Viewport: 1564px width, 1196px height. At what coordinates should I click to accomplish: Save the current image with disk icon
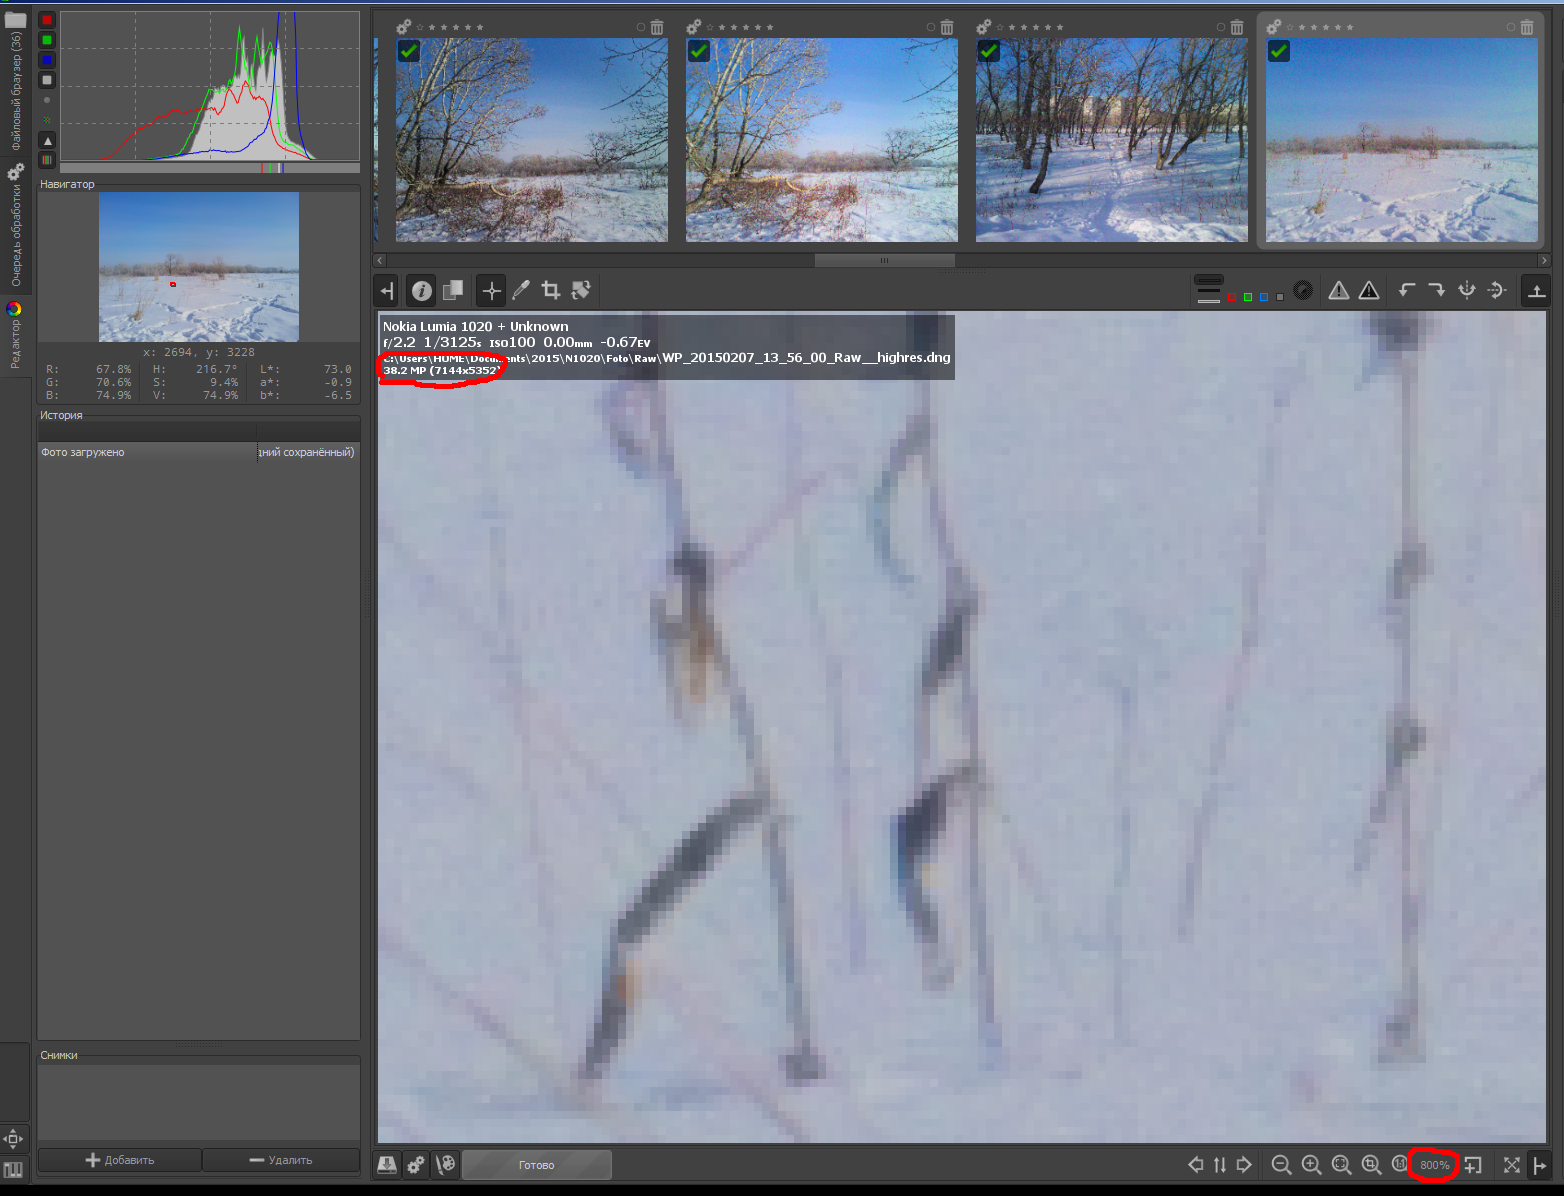click(x=387, y=1165)
